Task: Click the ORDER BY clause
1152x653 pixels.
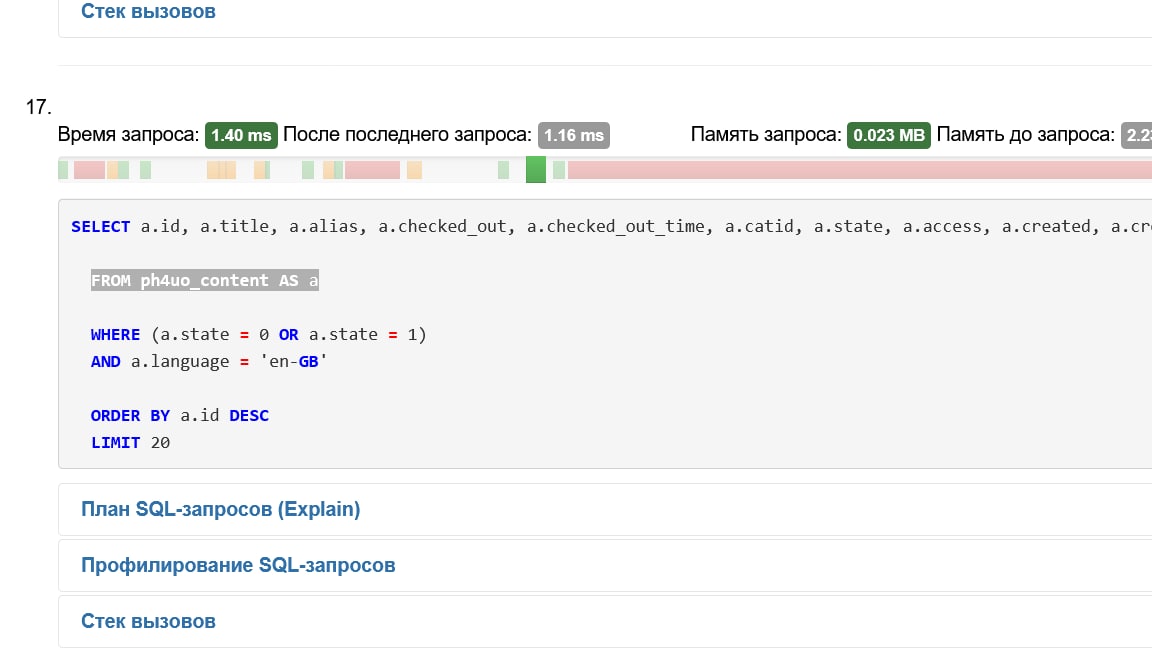Action: coord(130,416)
